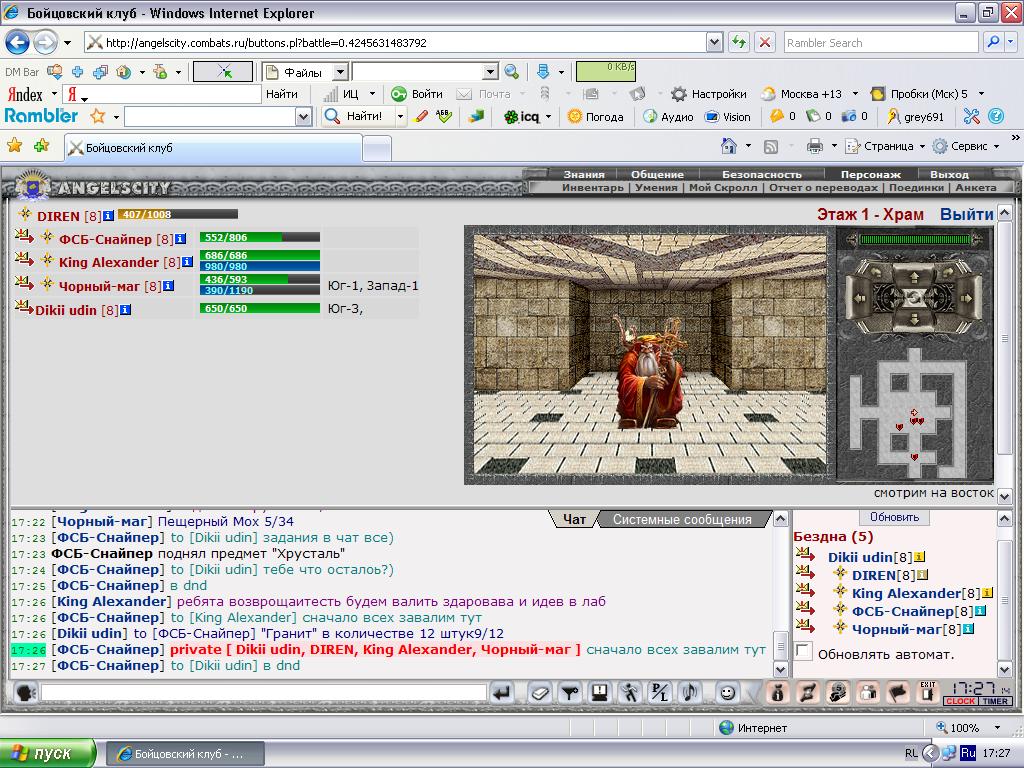Open the chat filter funnel icon
Viewport: 1024px width, 768px height.
pyautogui.click(x=570, y=693)
